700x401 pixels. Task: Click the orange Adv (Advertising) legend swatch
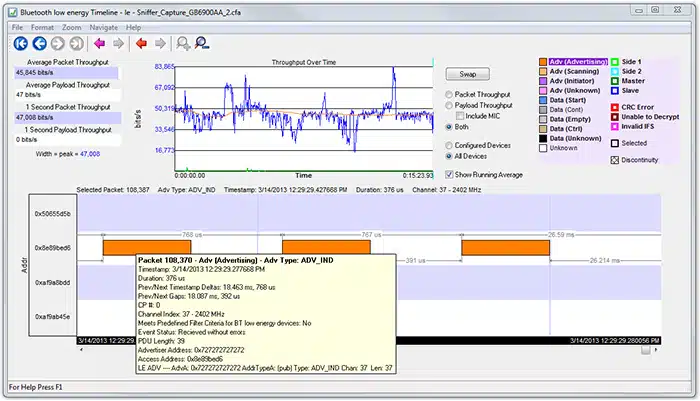[544, 62]
